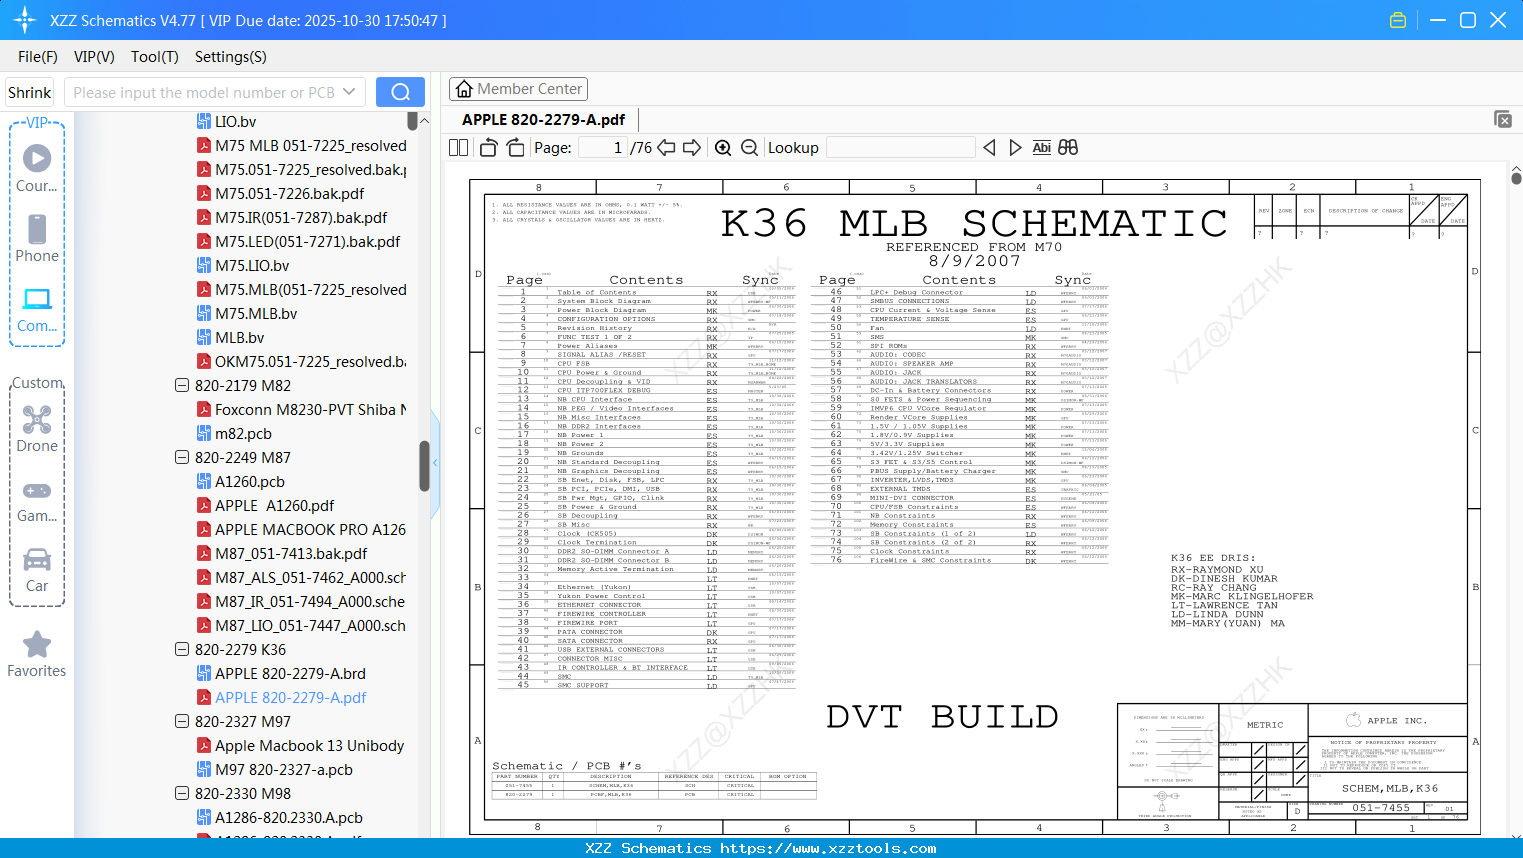This screenshot has height=858, width=1523.
Task: Open the Tool(T) menu
Action: pyautogui.click(x=155, y=57)
